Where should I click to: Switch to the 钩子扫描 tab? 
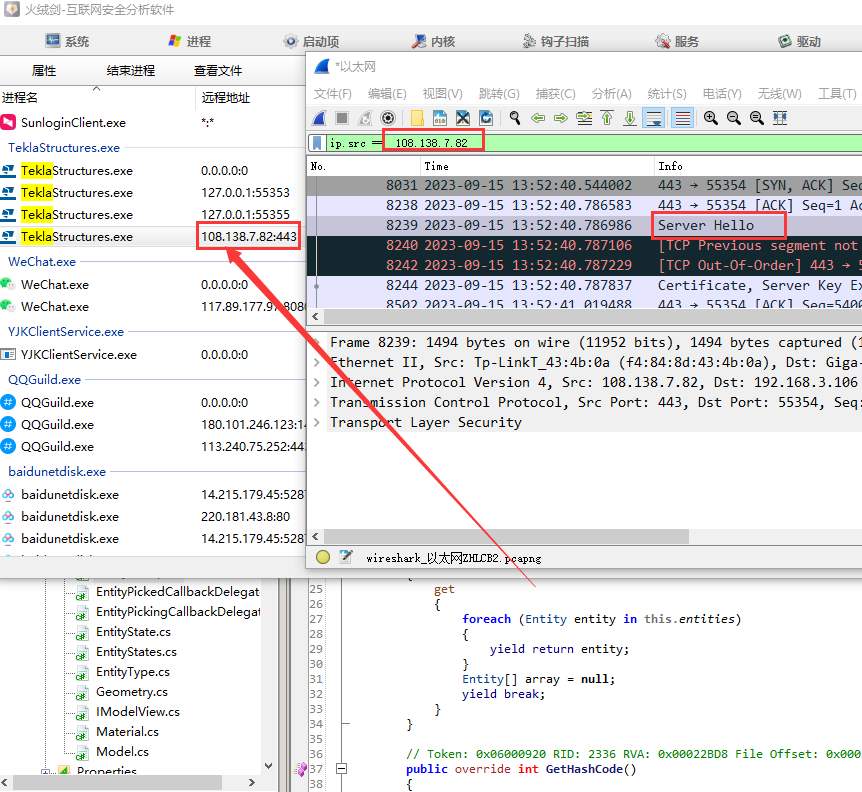point(556,41)
